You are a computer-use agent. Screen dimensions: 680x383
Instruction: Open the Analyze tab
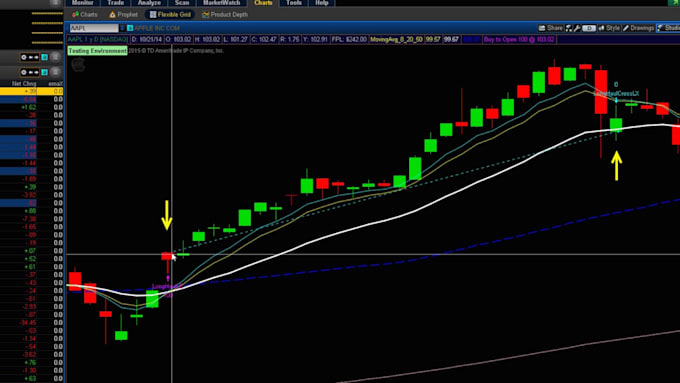[149, 3]
